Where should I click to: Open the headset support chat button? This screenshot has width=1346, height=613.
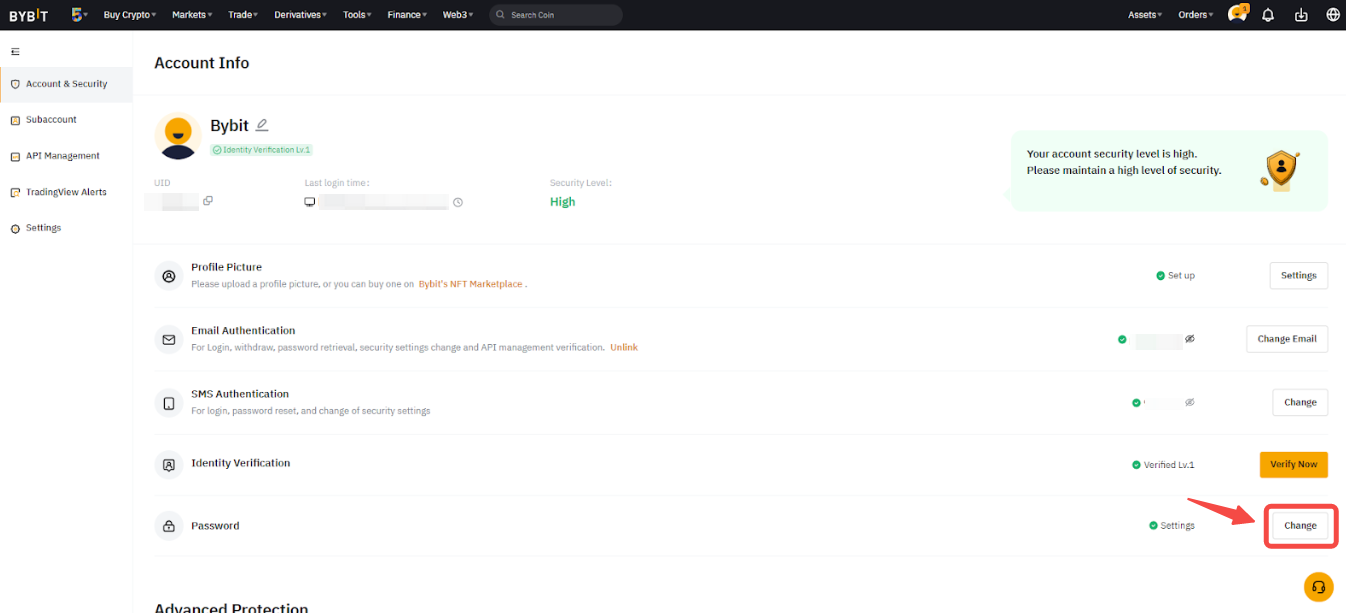tap(1318, 587)
